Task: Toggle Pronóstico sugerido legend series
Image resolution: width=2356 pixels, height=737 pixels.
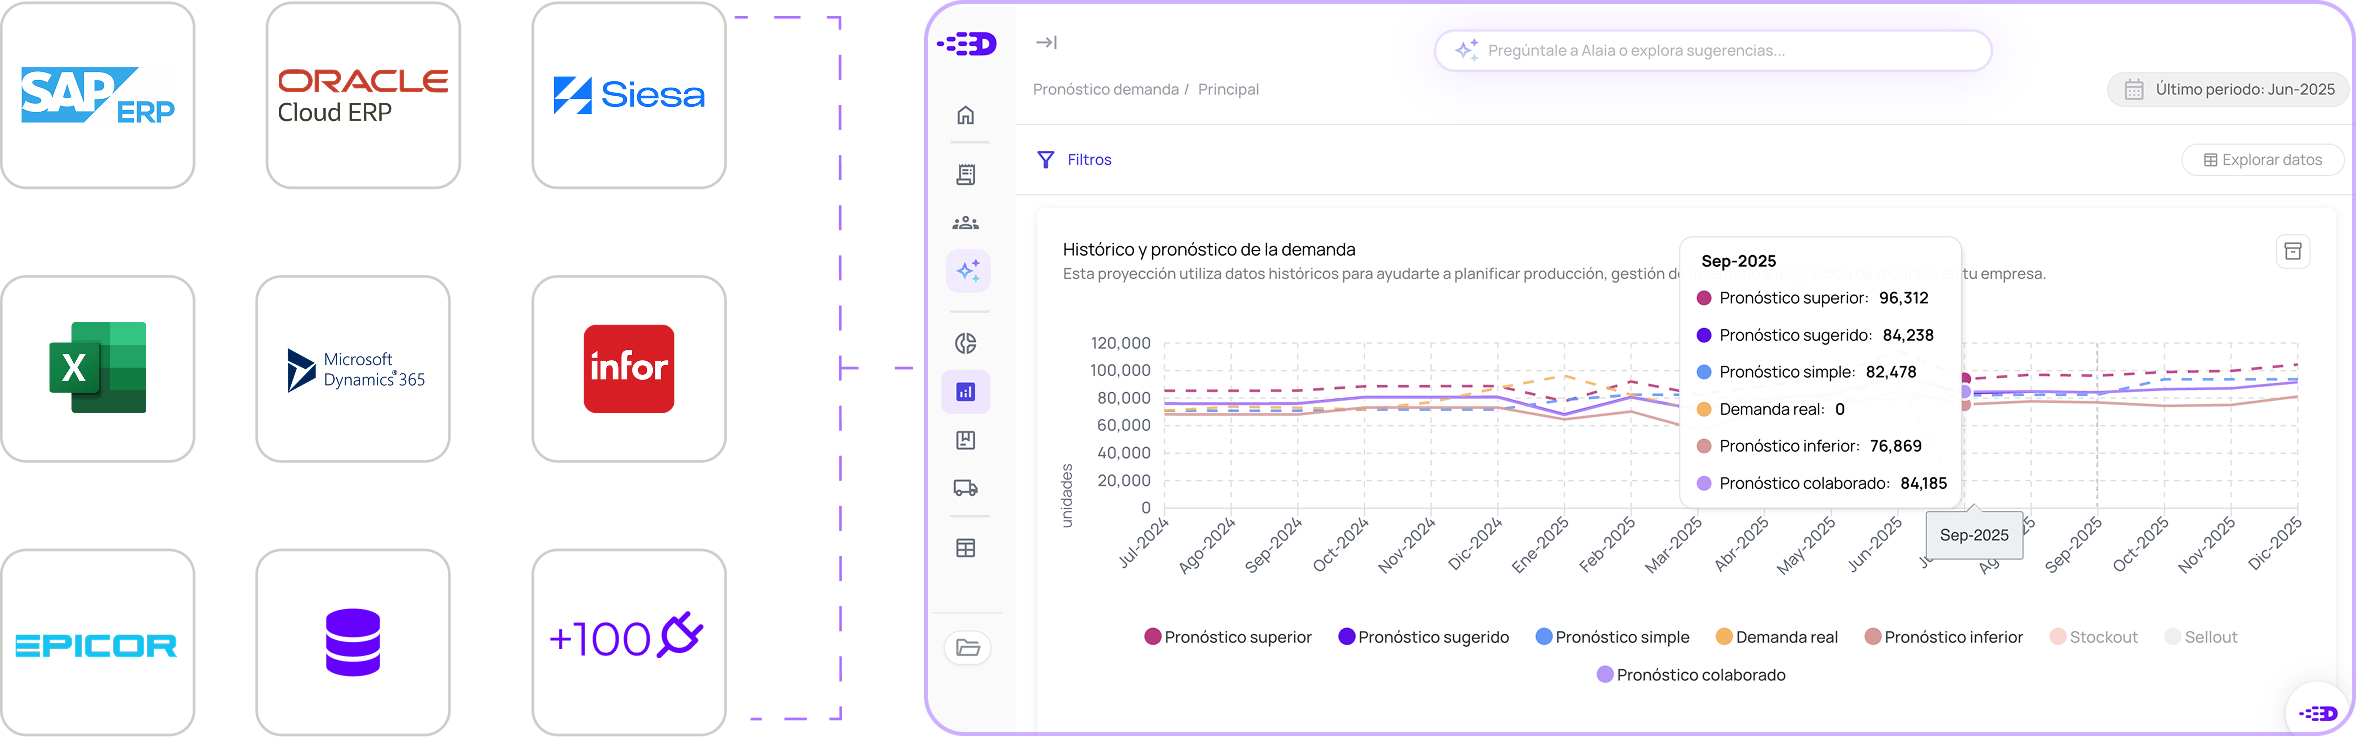Action: 1424,637
